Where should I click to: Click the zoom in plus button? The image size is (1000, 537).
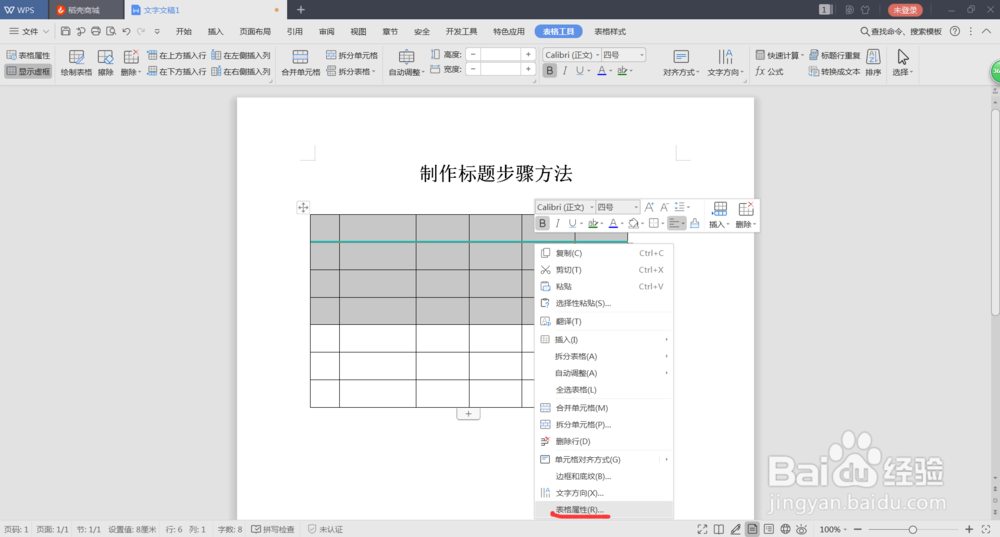pyautogui.click(x=969, y=529)
